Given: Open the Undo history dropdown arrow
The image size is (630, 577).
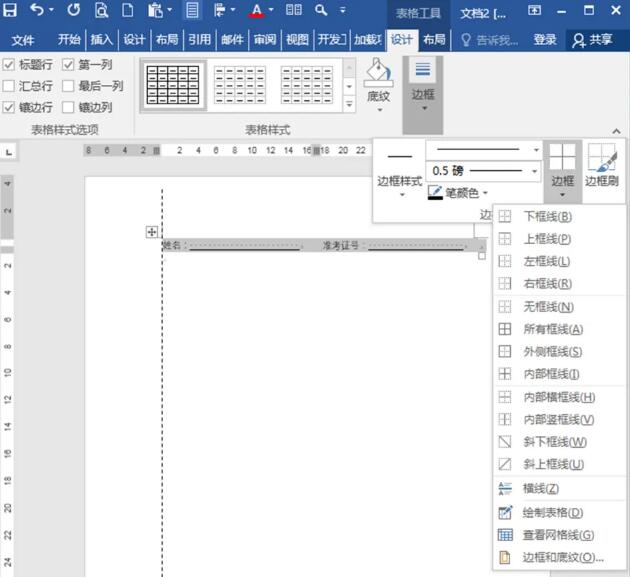Looking at the screenshot, I should [x=51, y=10].
